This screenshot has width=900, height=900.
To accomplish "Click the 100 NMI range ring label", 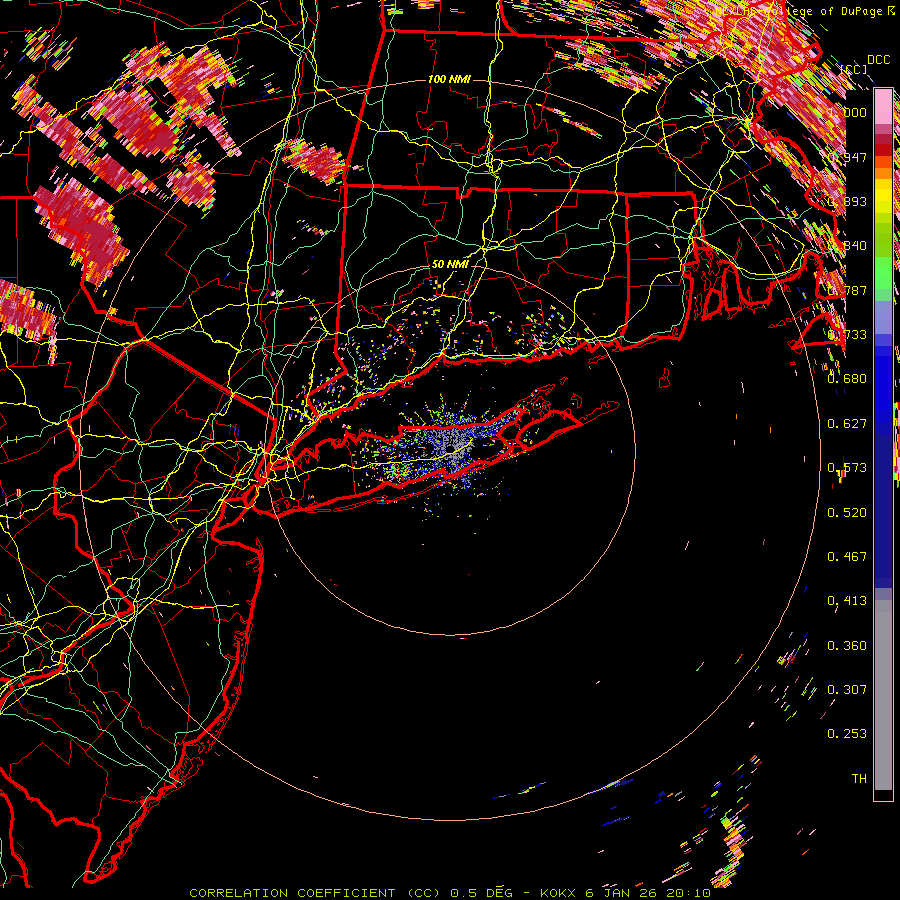I will (449, 79).
